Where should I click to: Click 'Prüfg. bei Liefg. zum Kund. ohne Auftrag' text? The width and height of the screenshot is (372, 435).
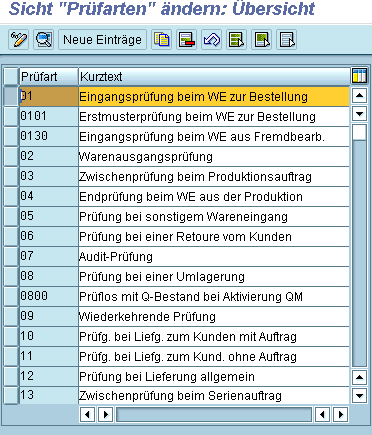(188, 357)
